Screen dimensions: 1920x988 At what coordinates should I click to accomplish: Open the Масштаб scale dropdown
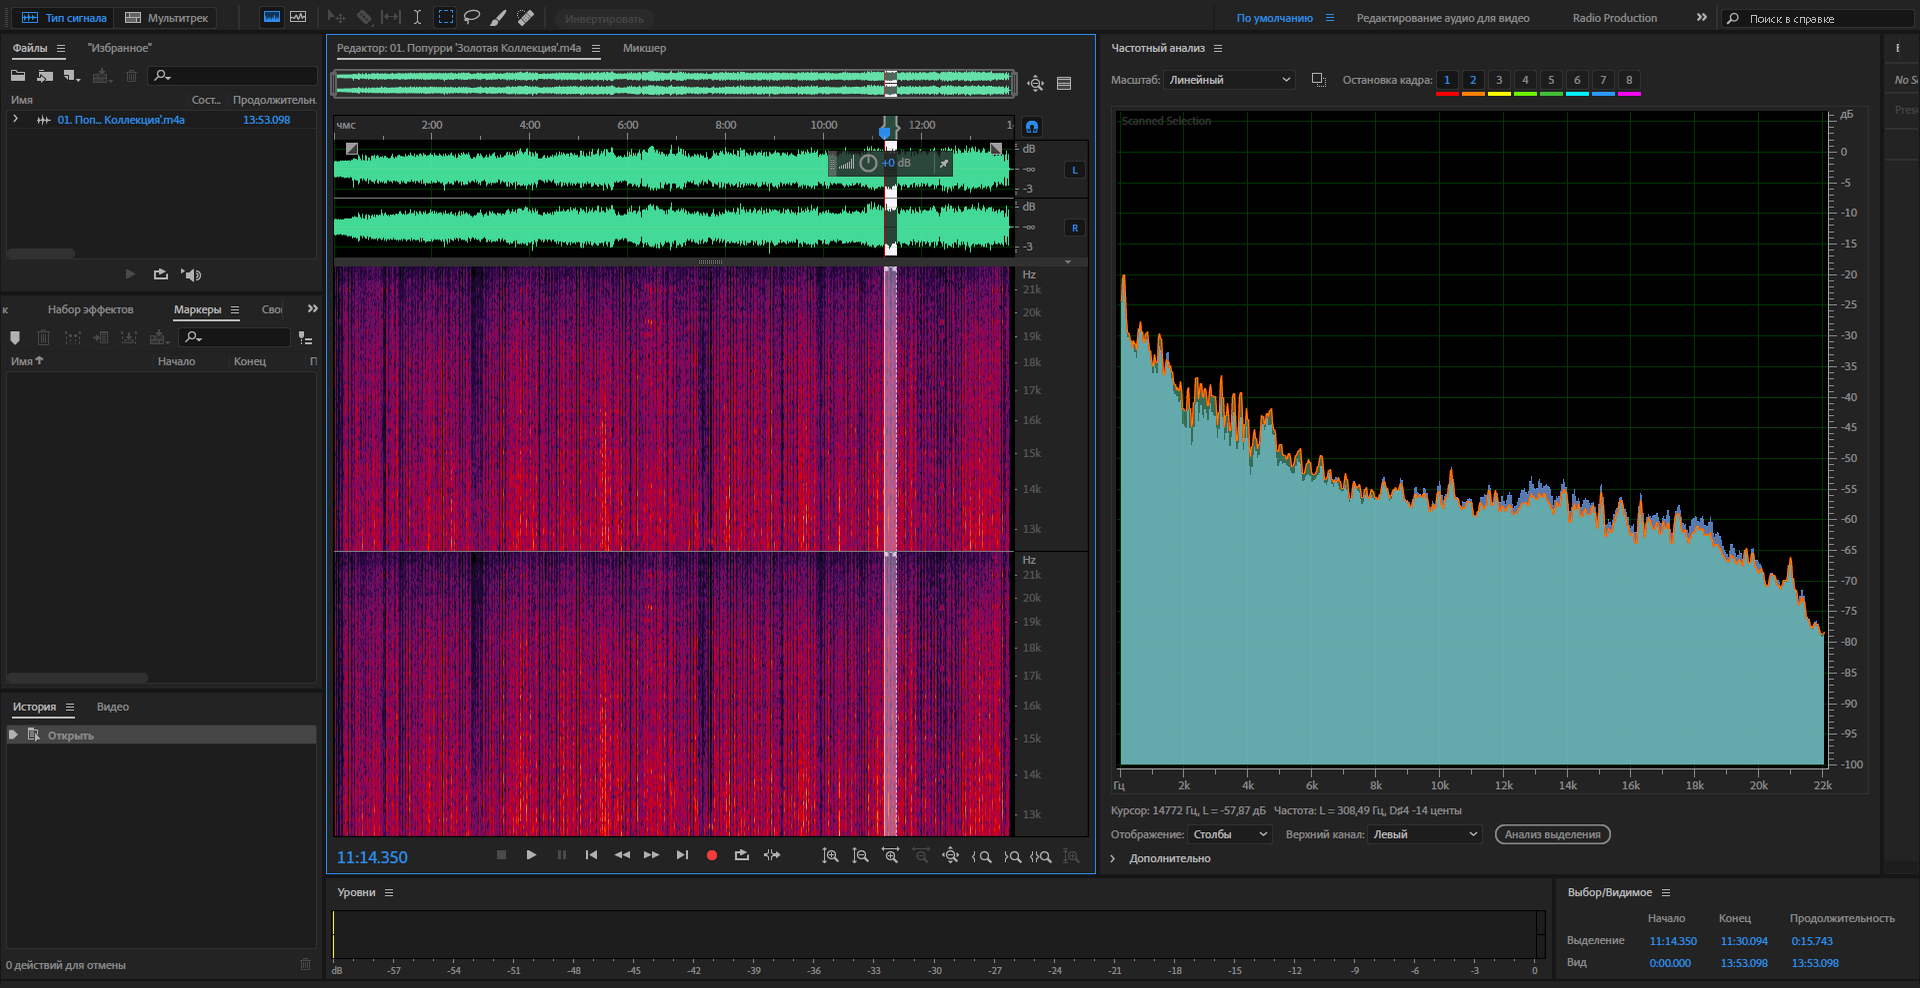point(1229,80)
